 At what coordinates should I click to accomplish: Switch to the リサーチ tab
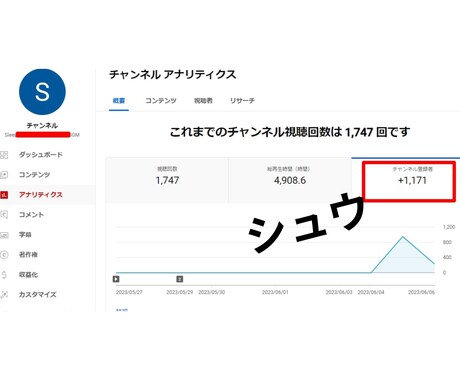coord(242,101)
